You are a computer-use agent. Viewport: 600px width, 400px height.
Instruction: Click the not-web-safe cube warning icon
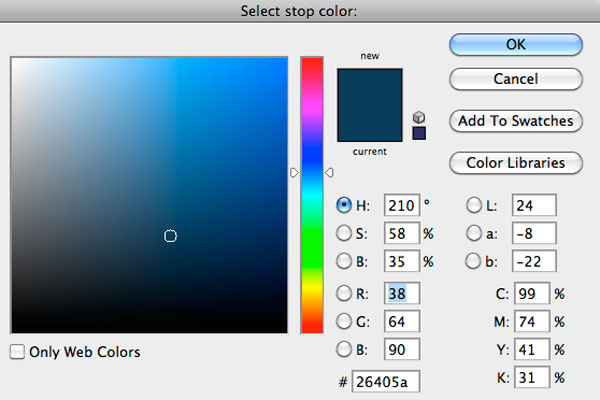[x=419, y=117]
